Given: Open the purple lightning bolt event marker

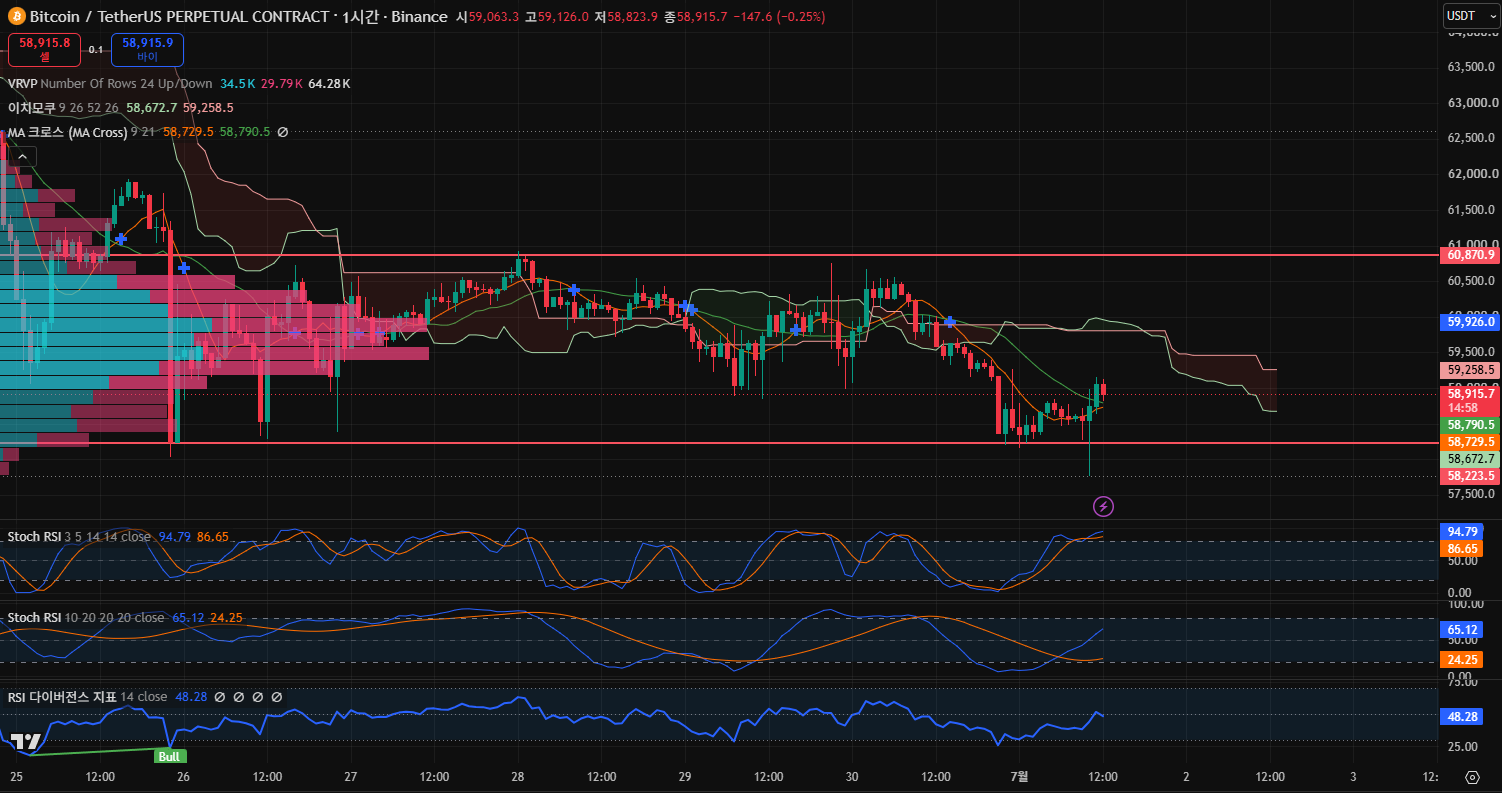Looking at the screenshot, I should coord(1103,506).
